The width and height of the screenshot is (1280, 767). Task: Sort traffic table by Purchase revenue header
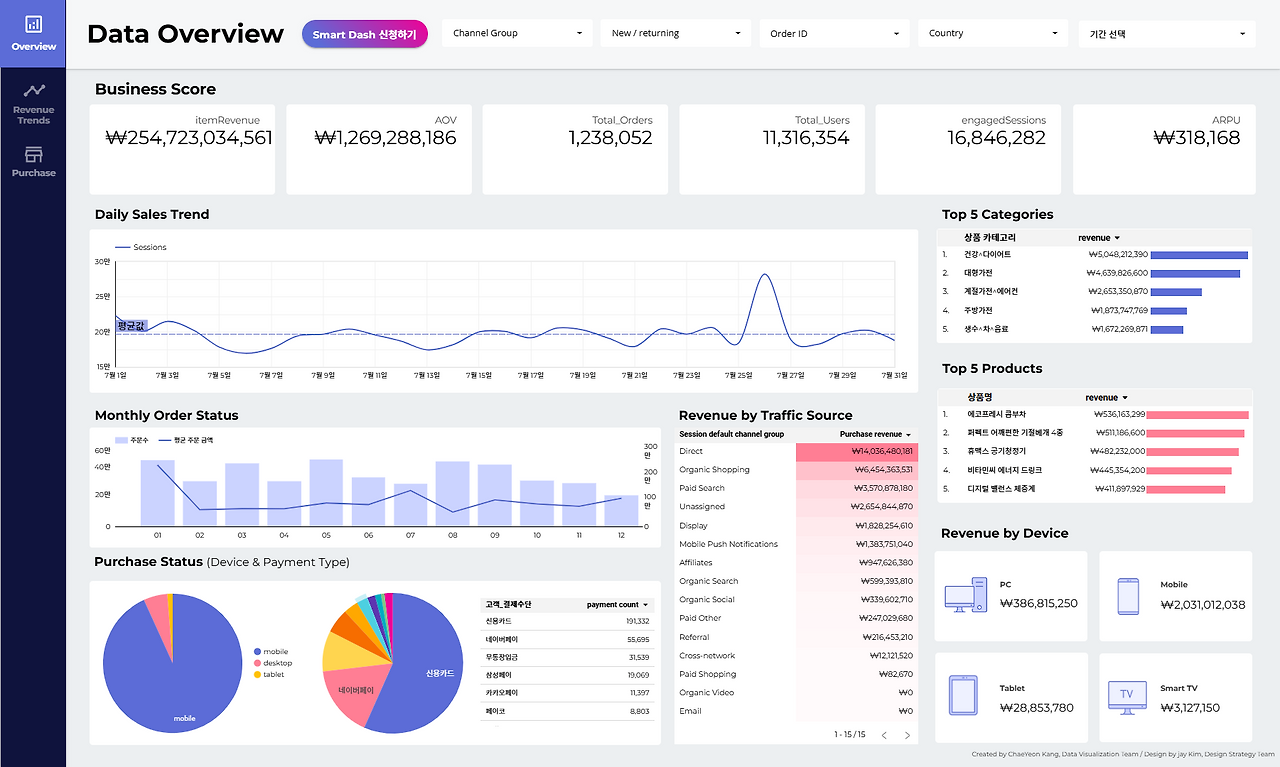pyautogui.click(x=876, y=434)
